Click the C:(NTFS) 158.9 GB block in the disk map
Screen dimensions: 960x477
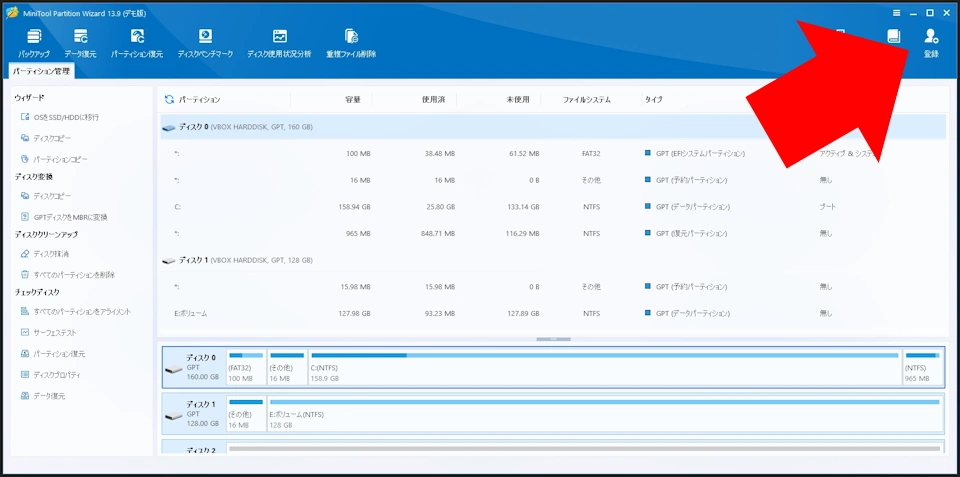[x=605, y=367]
